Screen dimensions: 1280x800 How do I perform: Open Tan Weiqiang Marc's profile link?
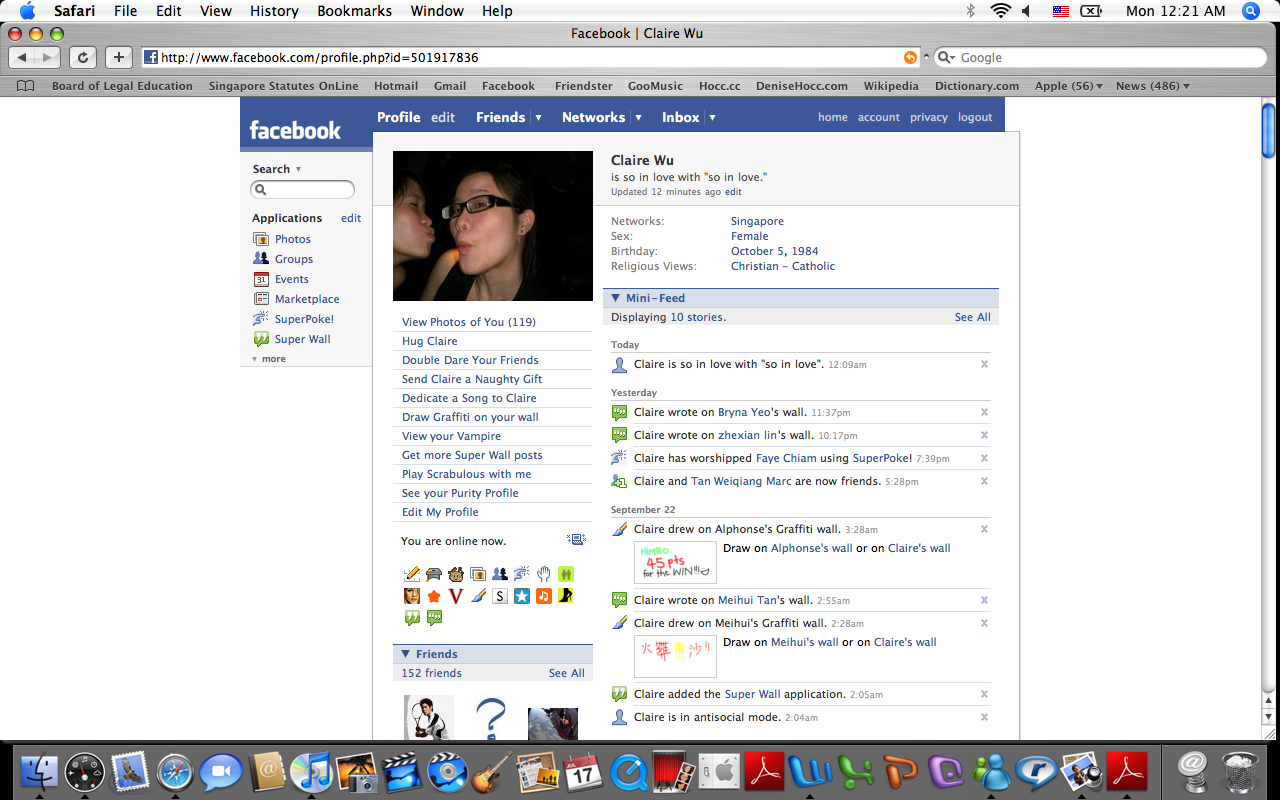click(741, 481)
